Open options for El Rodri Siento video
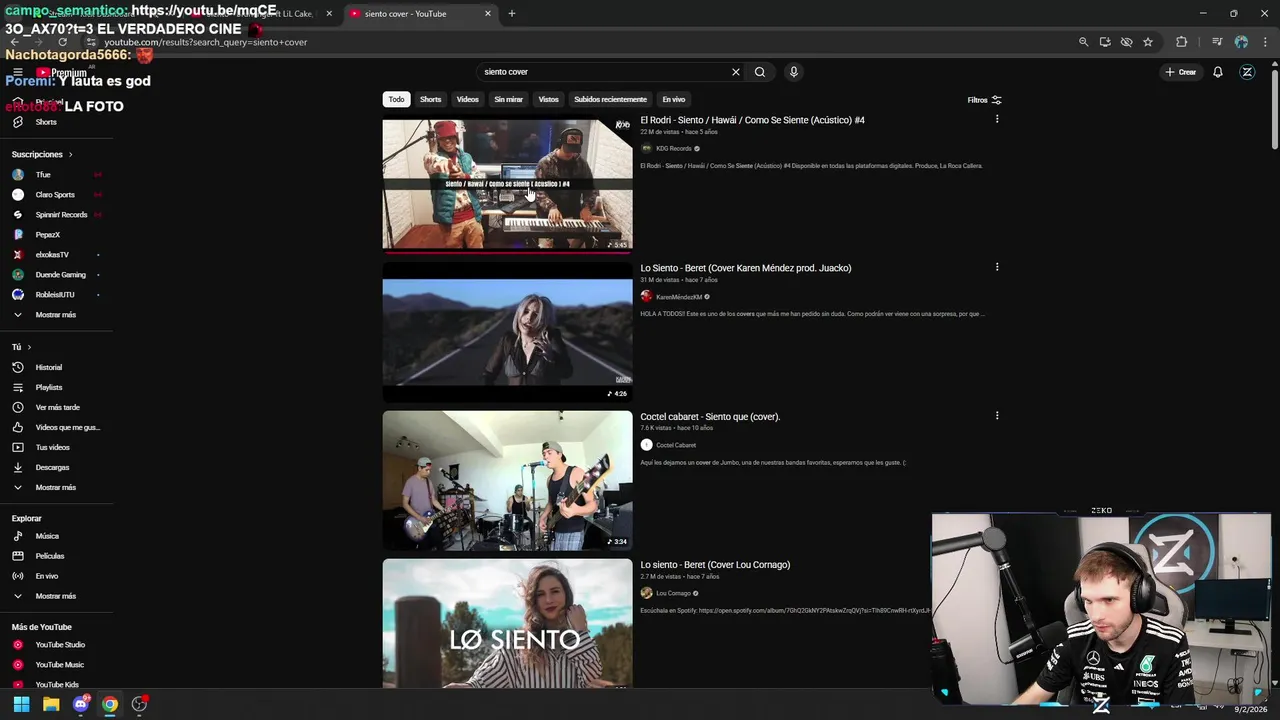 996,119
